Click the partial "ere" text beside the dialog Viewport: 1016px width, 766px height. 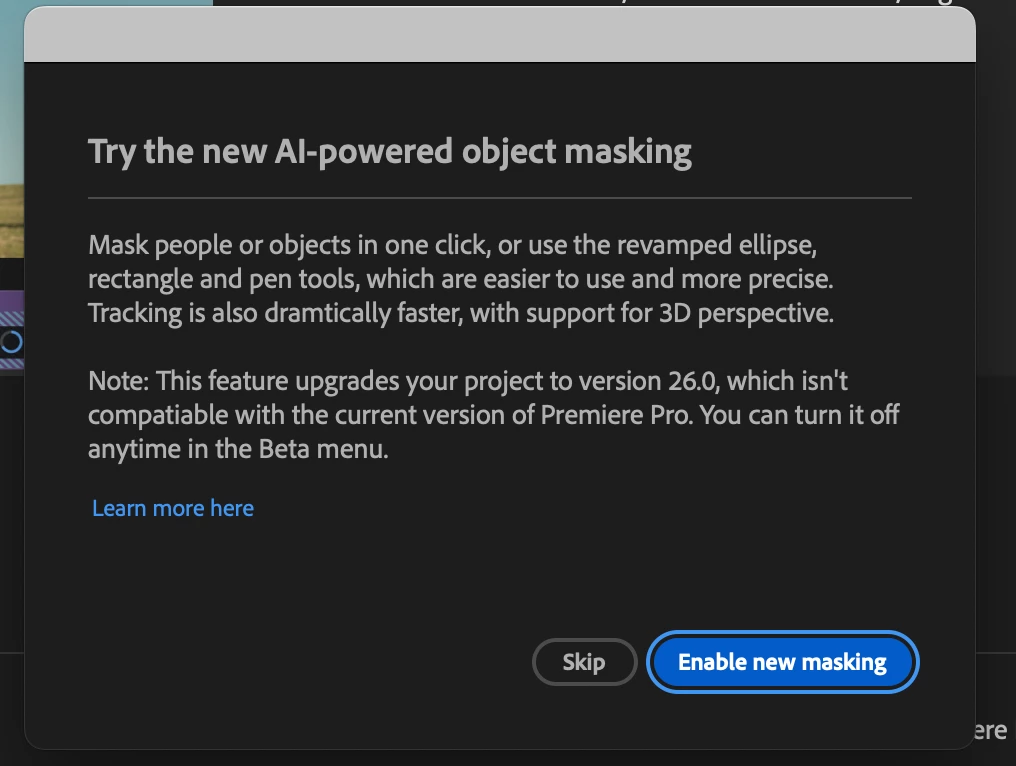(990, 731)
